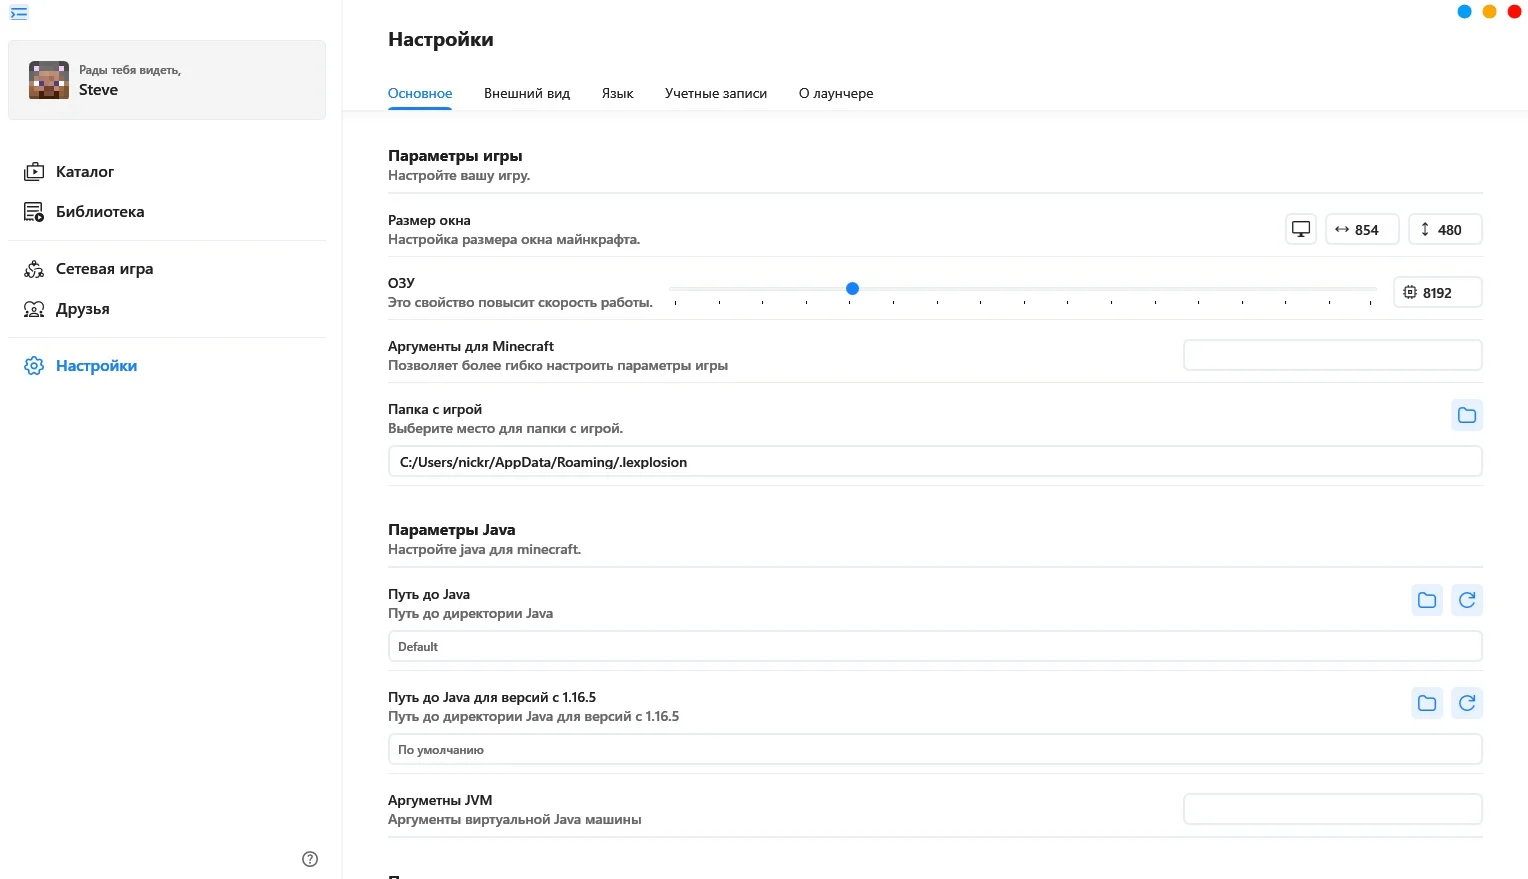1528x879 pixels.
Task: Browse Java folder for versions from 1.16.5
Action: 1427,703
